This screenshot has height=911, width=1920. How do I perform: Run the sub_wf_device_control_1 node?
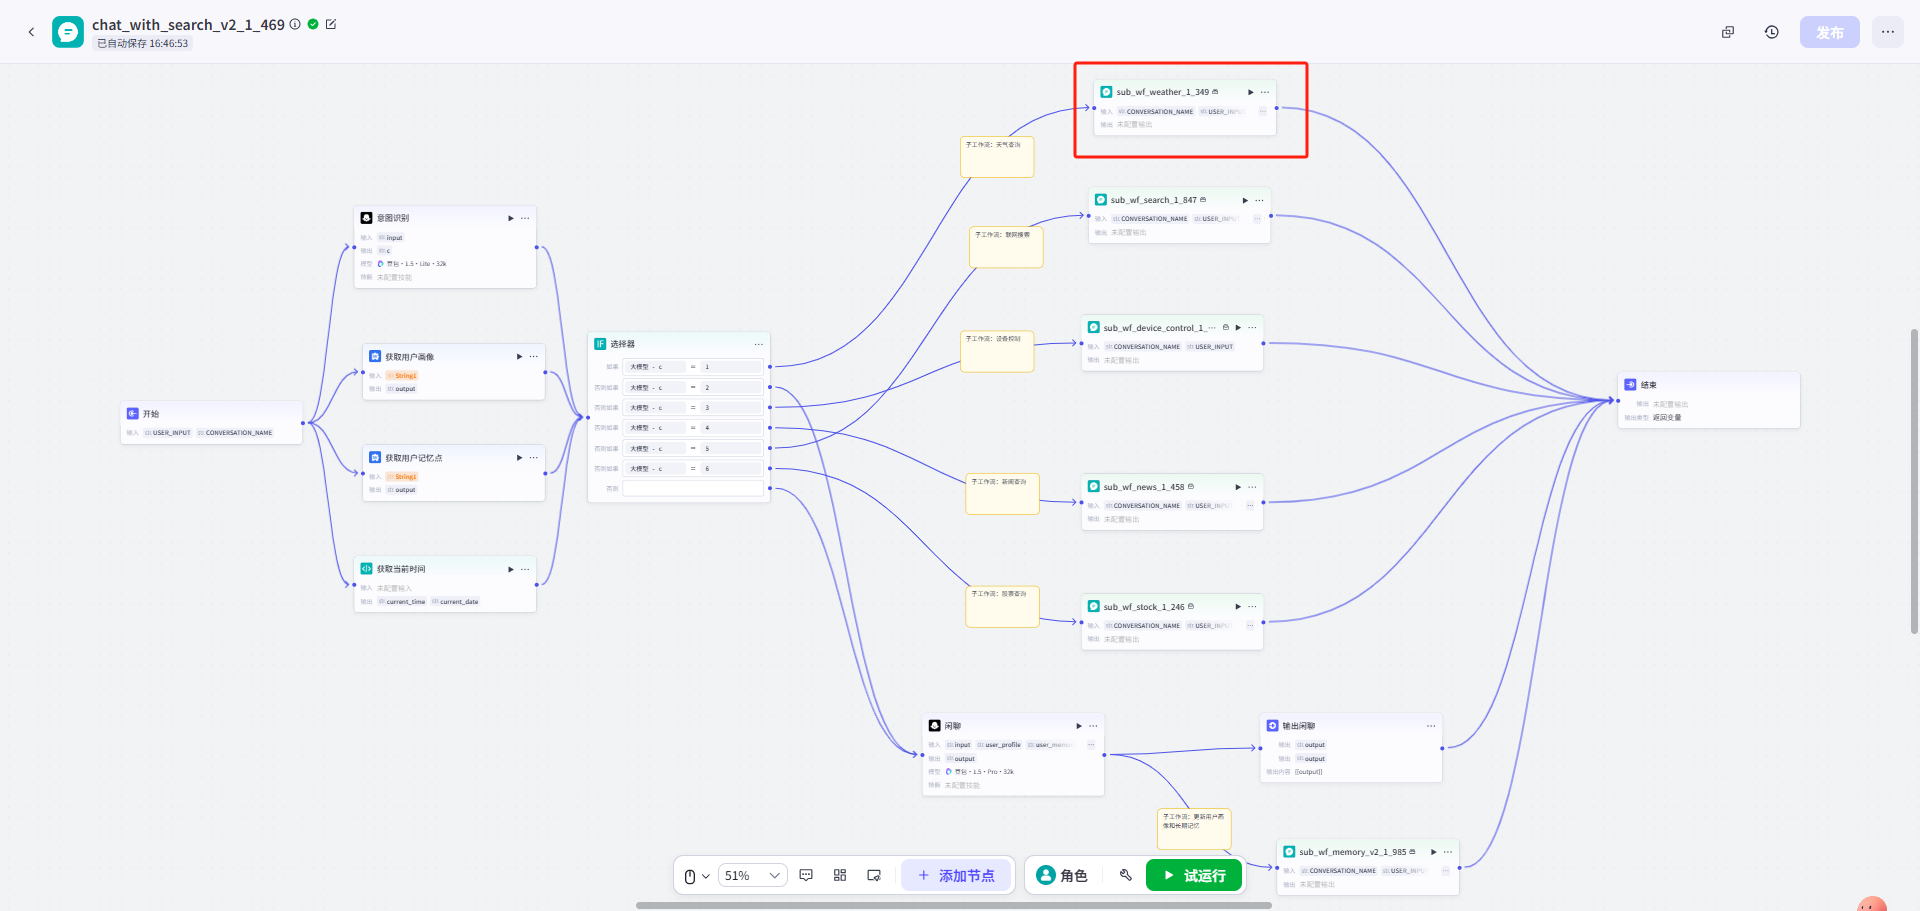click(x=1238, y=327)
